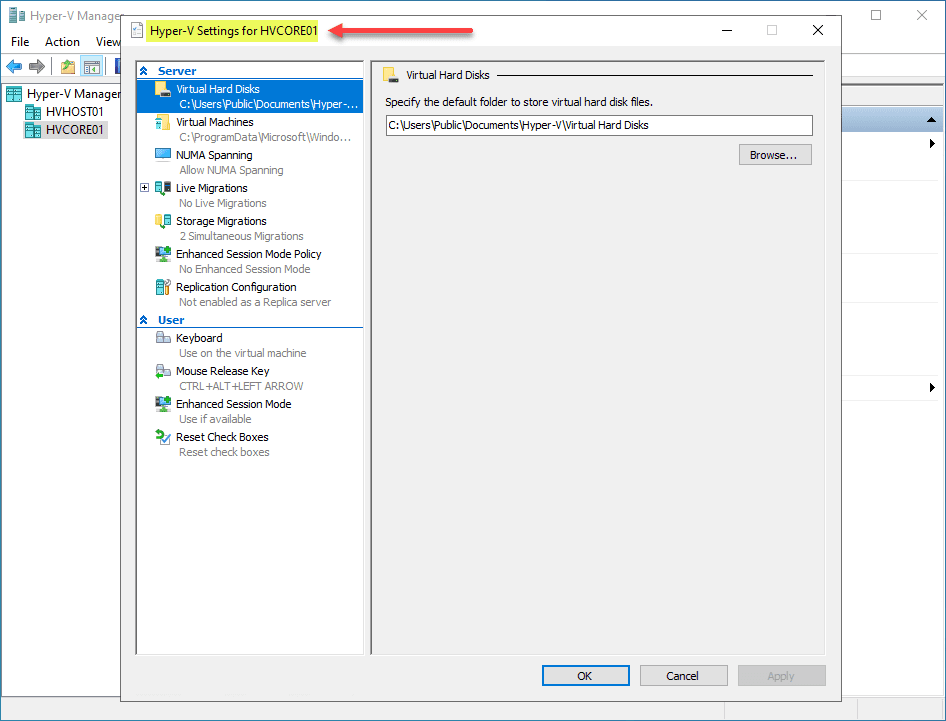Image resolution: width=946 pixels, height=721 pixels.
Task: Select the Storage Migrations settings item
Action: [x=250, y=229]
